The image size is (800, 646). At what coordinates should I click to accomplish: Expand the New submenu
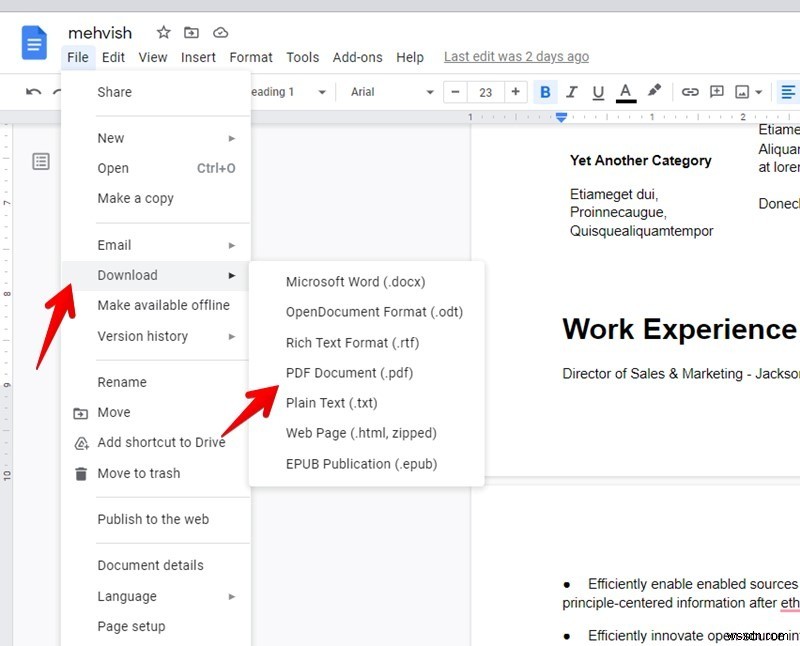(156, 138)
